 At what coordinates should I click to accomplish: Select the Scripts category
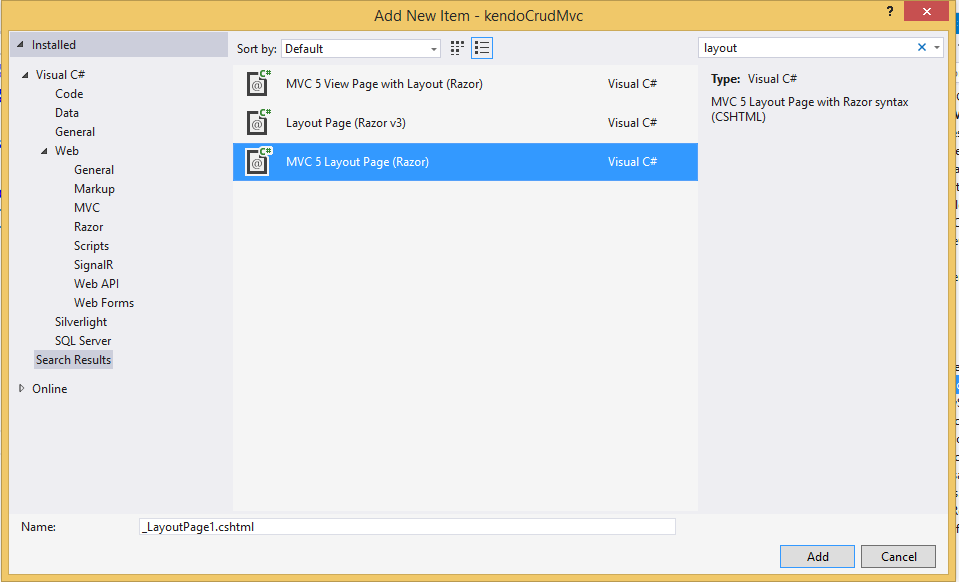click(91, 245)
